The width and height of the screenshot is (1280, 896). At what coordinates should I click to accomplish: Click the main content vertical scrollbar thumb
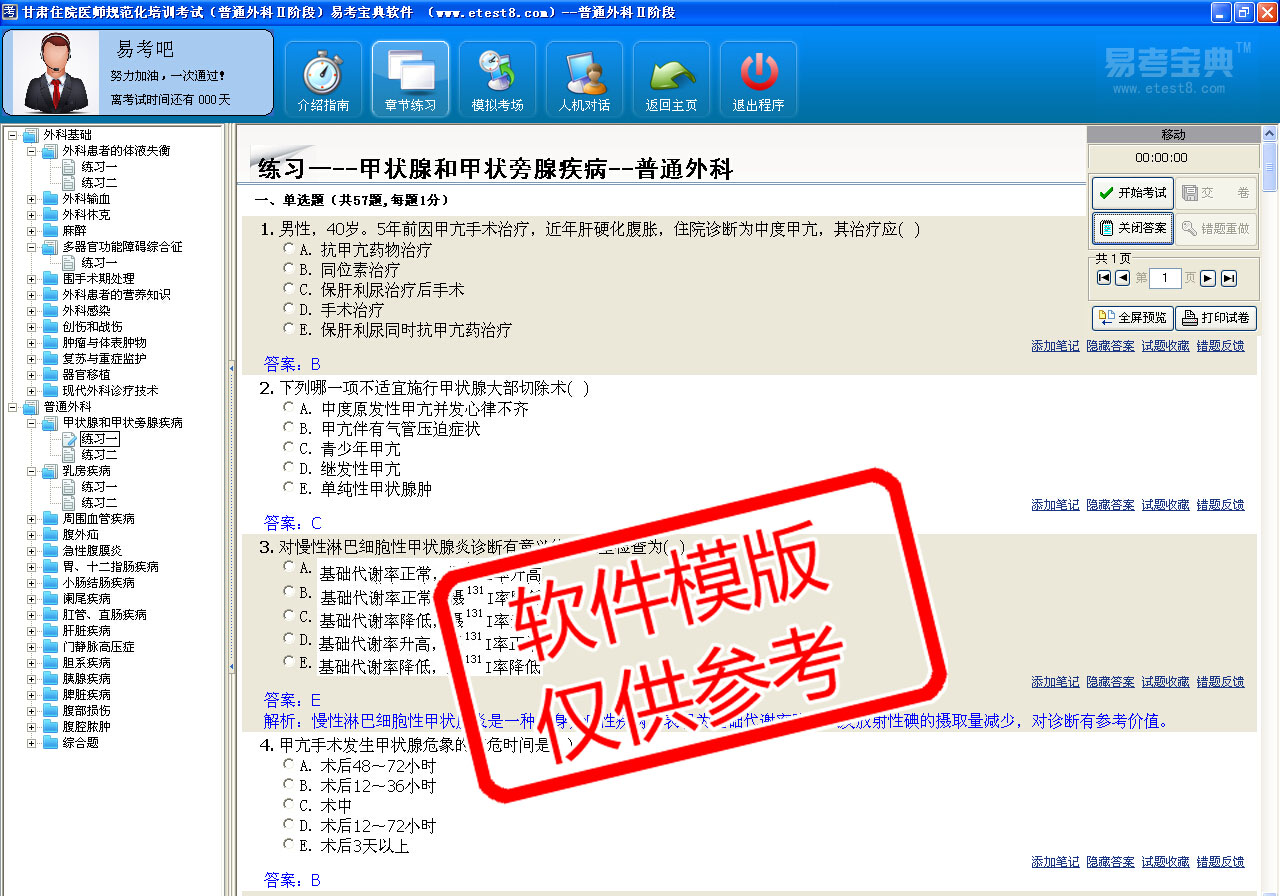[x=1269, y=165]
